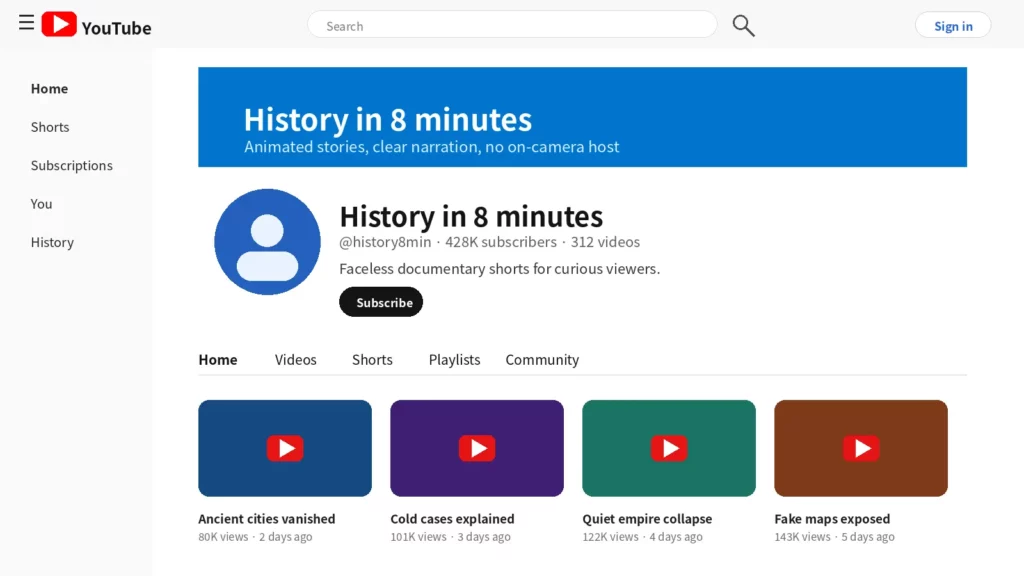Viewport: 1024px width, 576px height.
Task: Click the YouTube wordmark text
Action: tap(116, 28)
